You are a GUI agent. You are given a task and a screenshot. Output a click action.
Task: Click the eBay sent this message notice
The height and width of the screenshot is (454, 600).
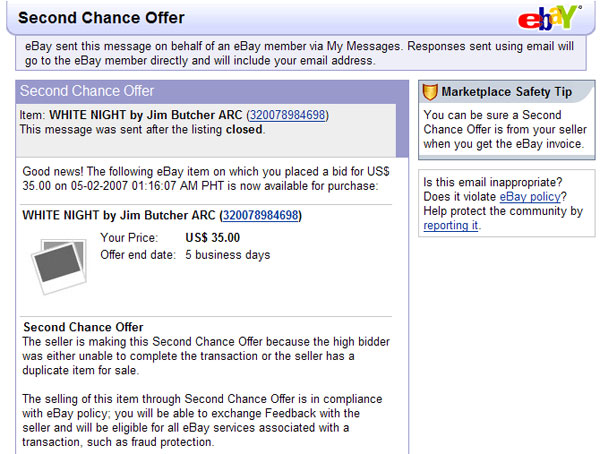click(299, 53)
